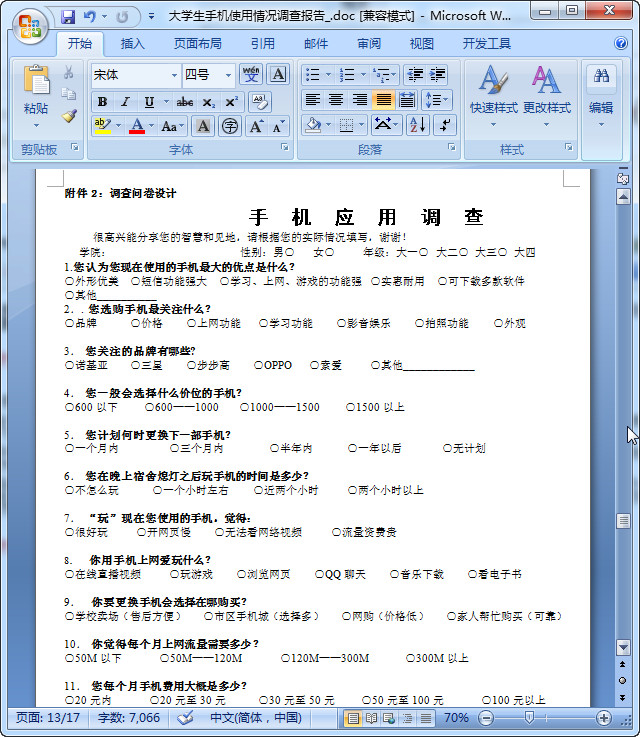This screenshot has height=737, width=640.
Task: Click page count 13/17 in status bar
Action: pos(48,718)
